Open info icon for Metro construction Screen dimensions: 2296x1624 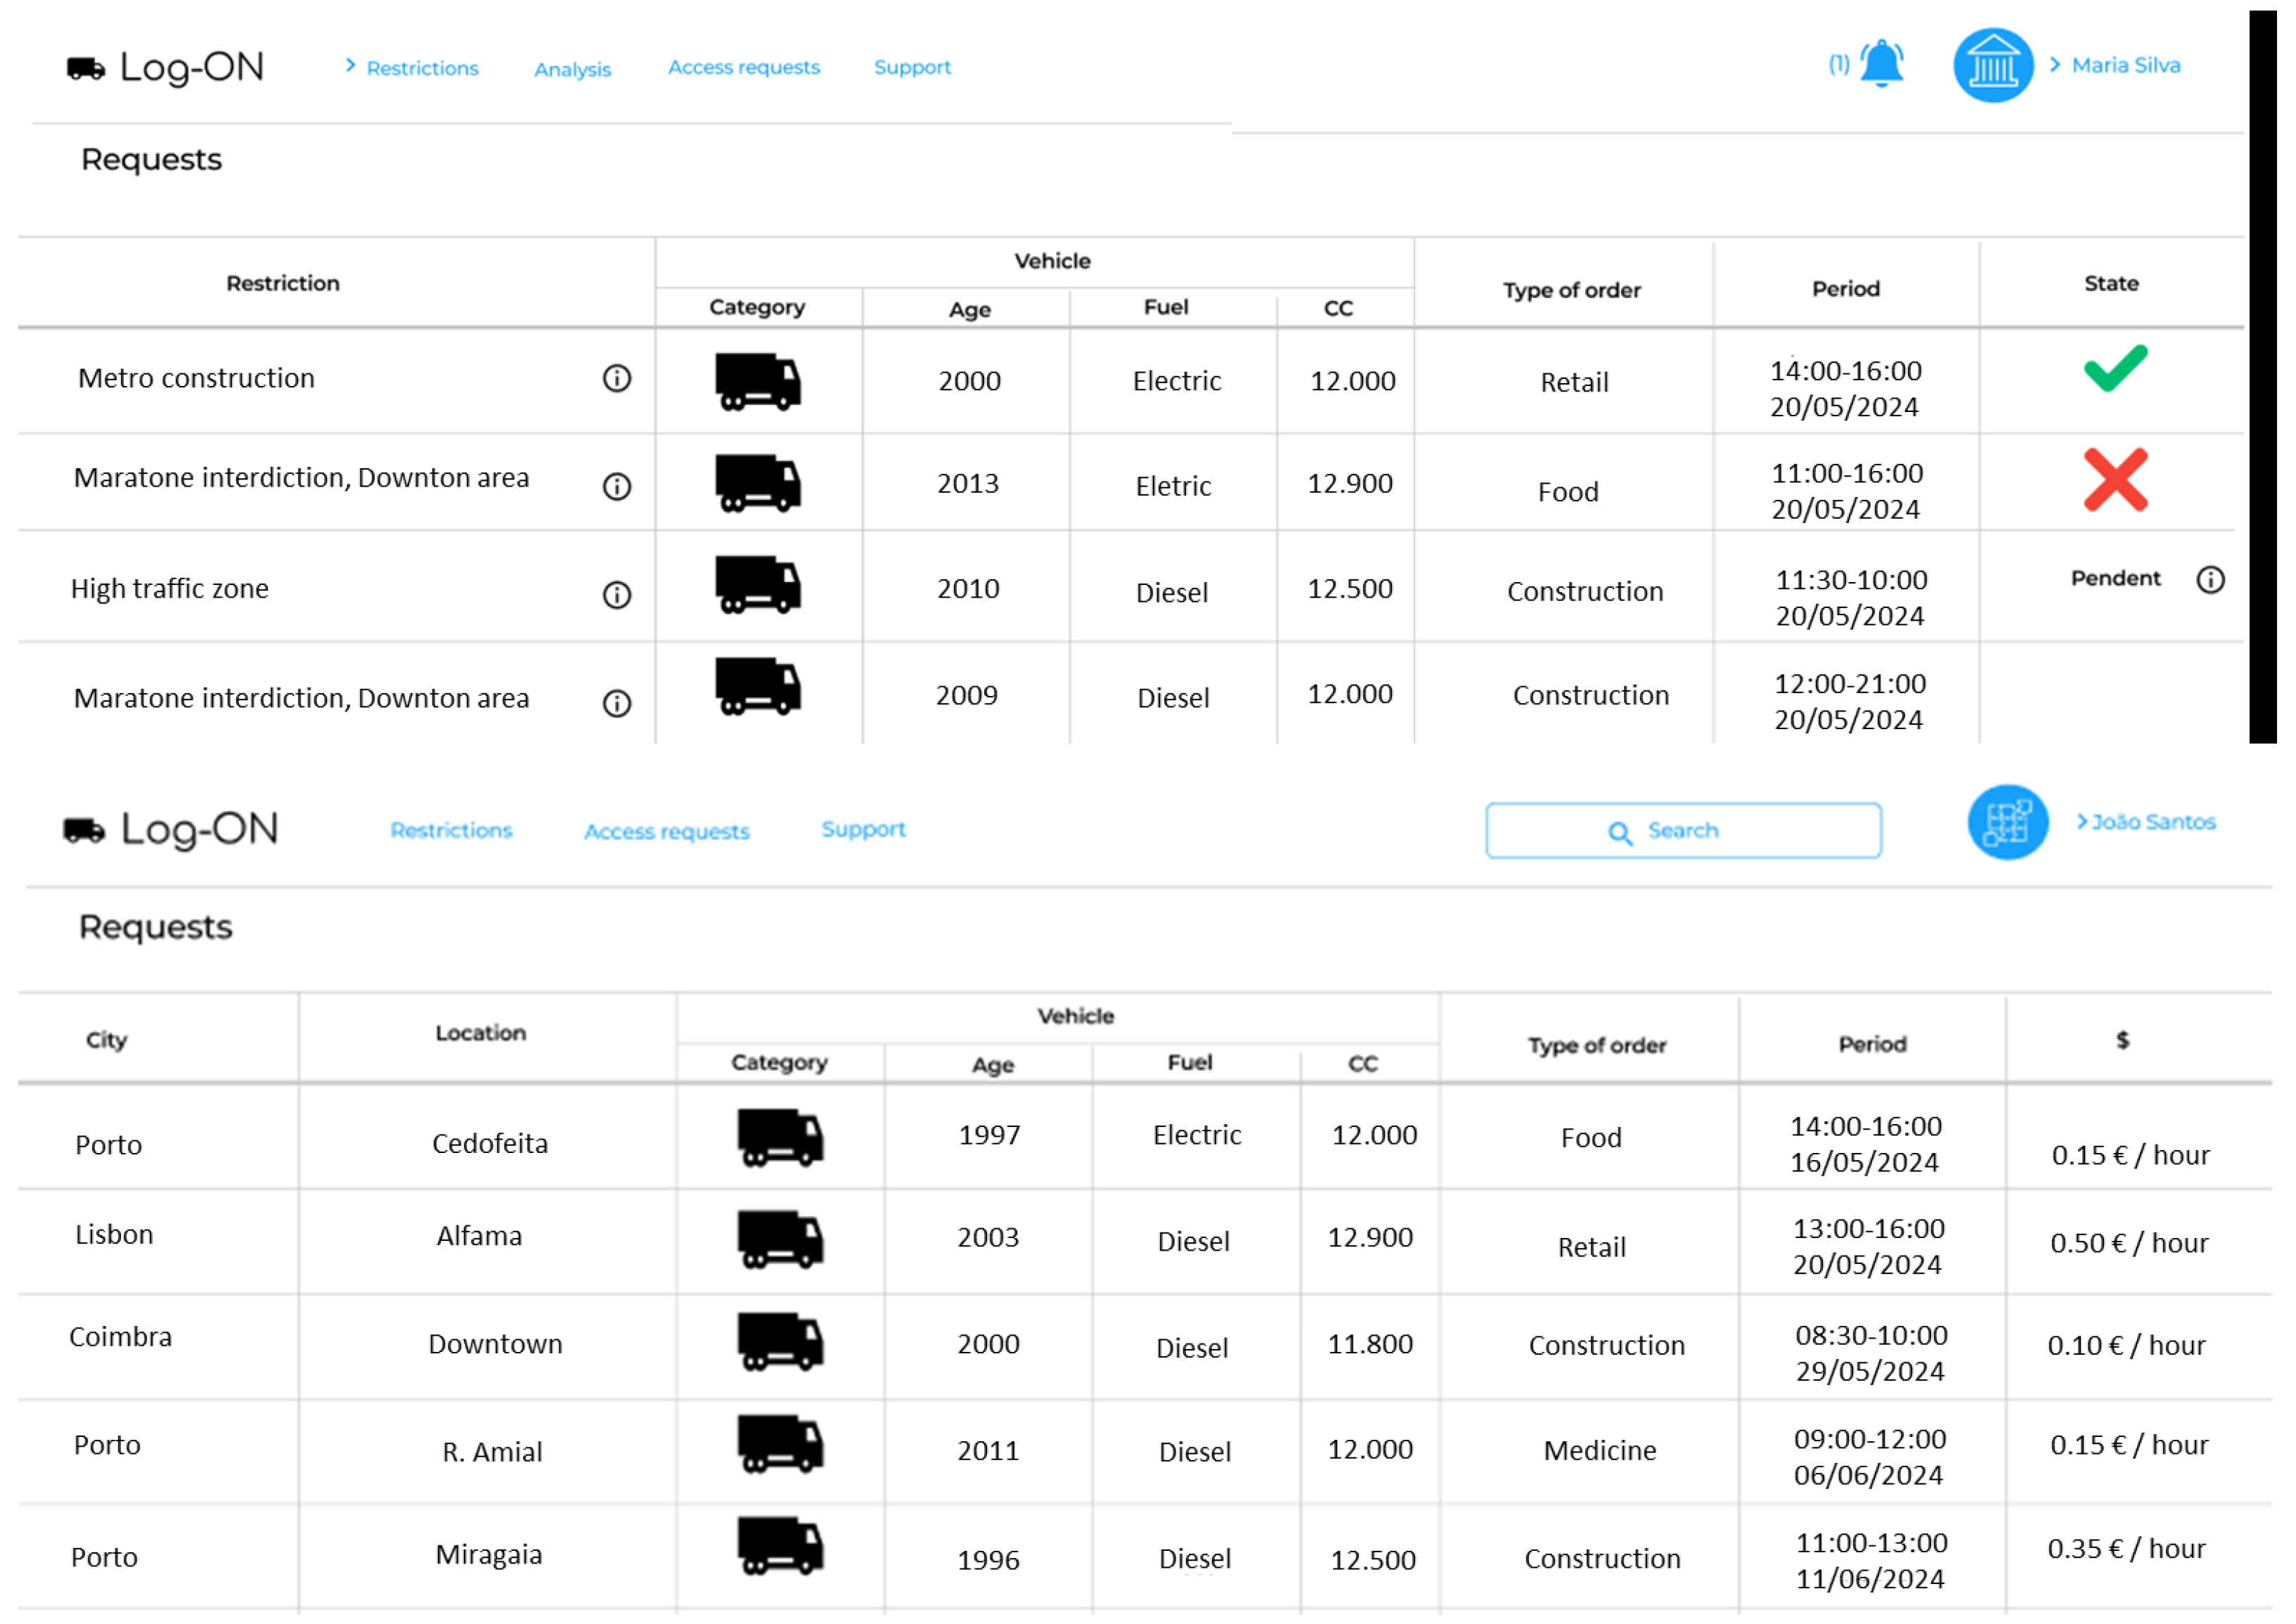(x=617, y=378)
